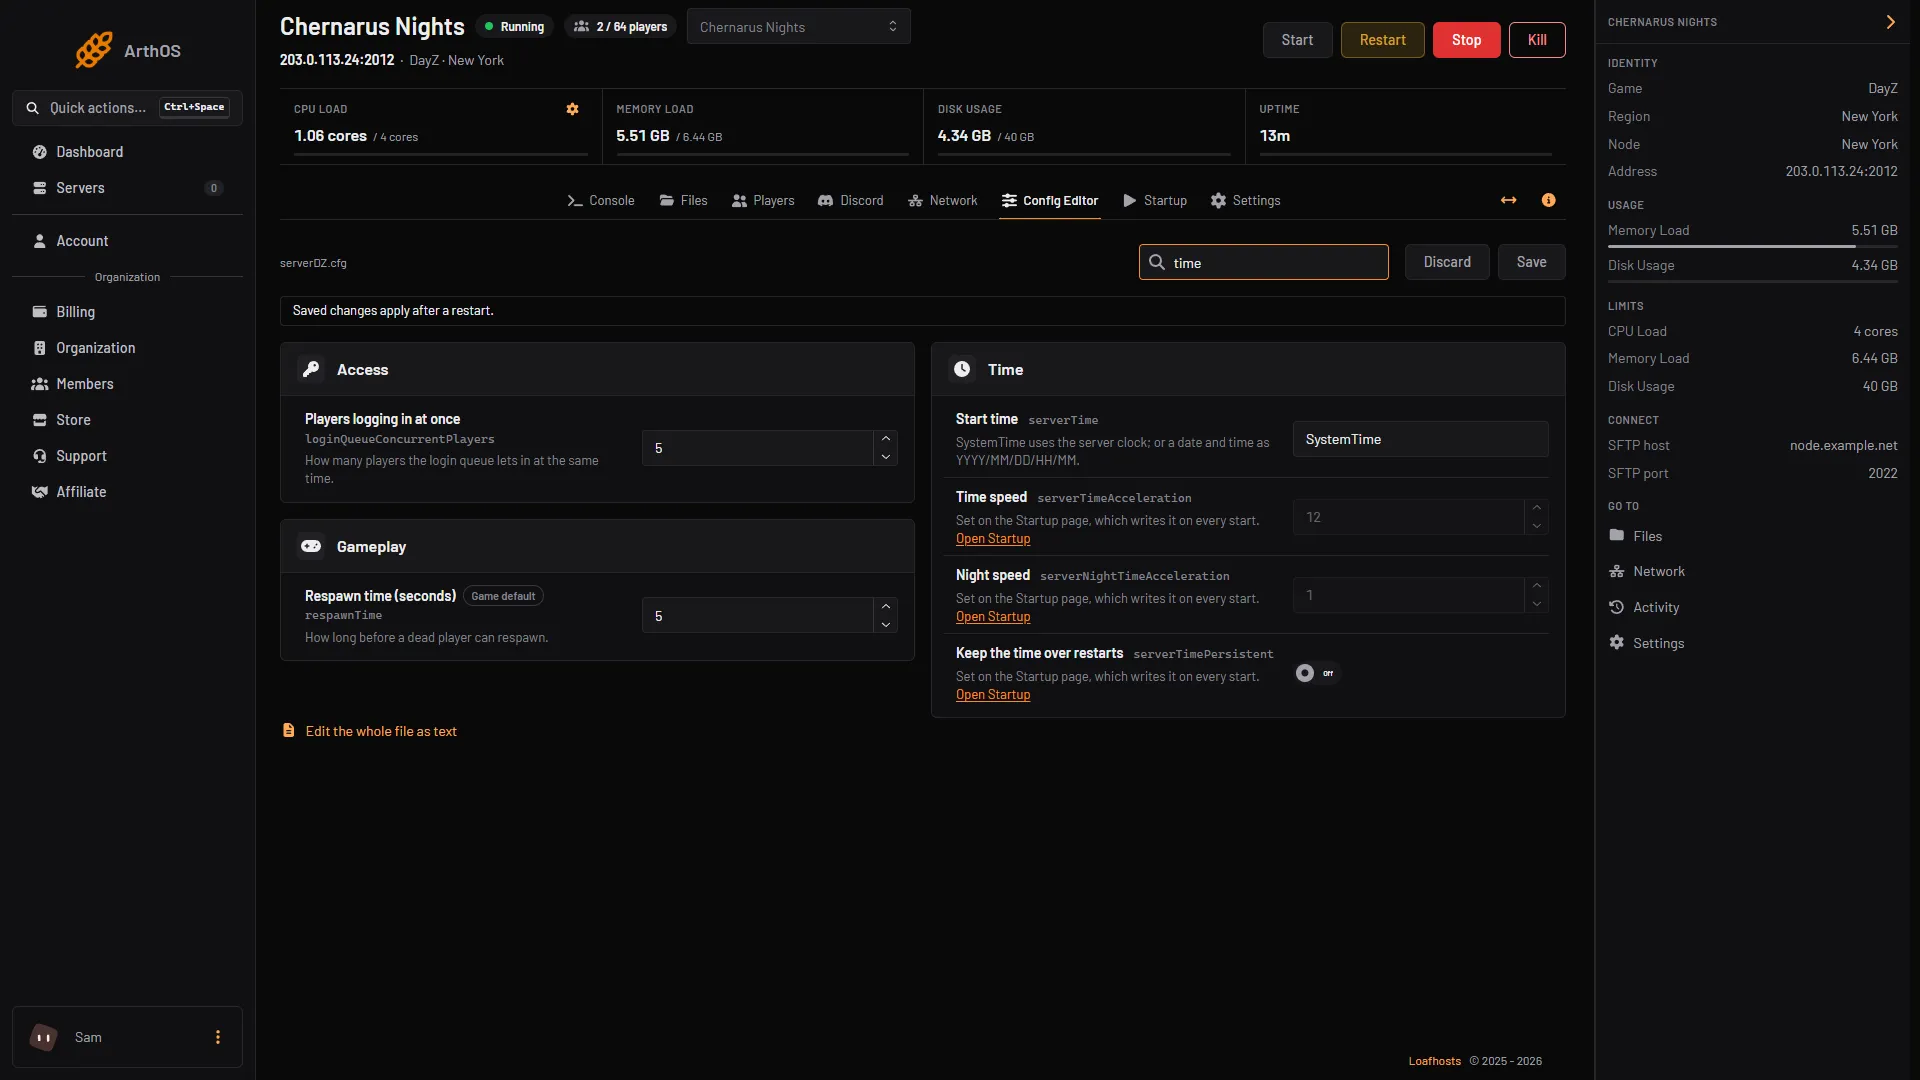
Task: Discard the config changes
Action: [1447, 262]
